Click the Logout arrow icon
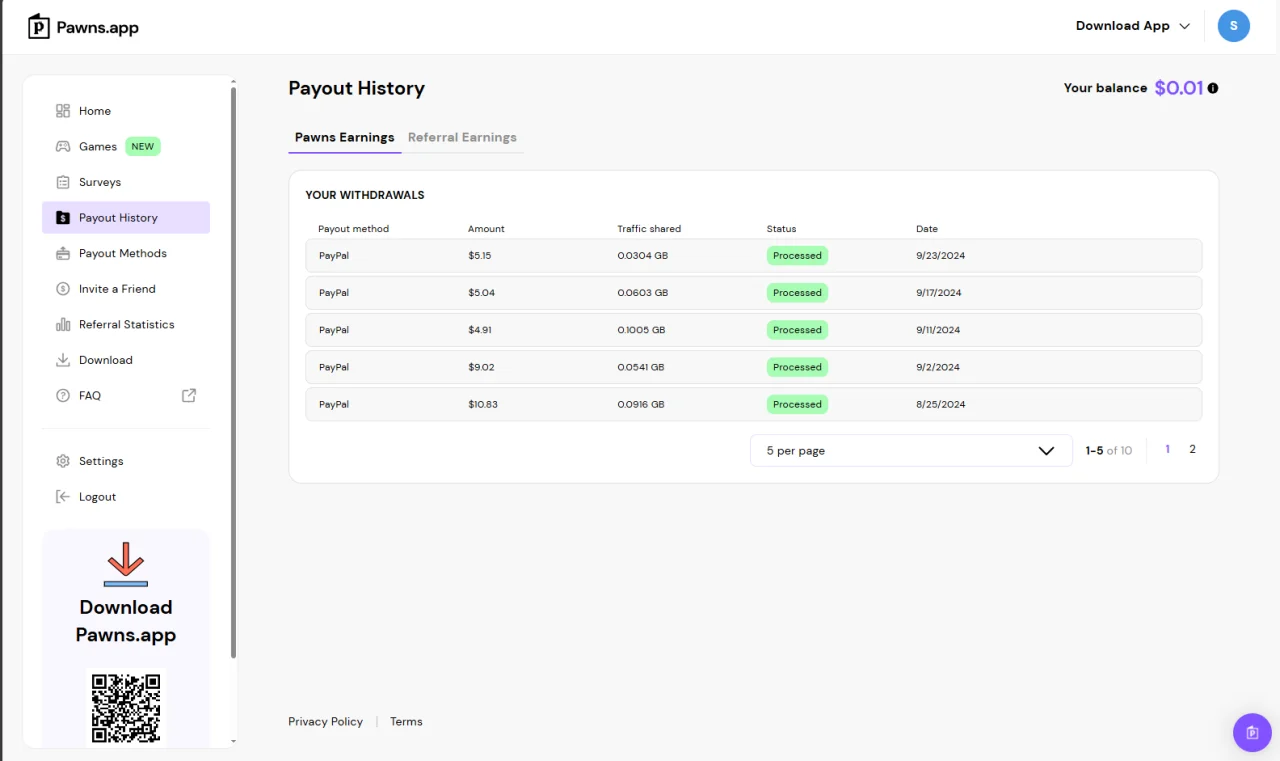 click(63, 497)
